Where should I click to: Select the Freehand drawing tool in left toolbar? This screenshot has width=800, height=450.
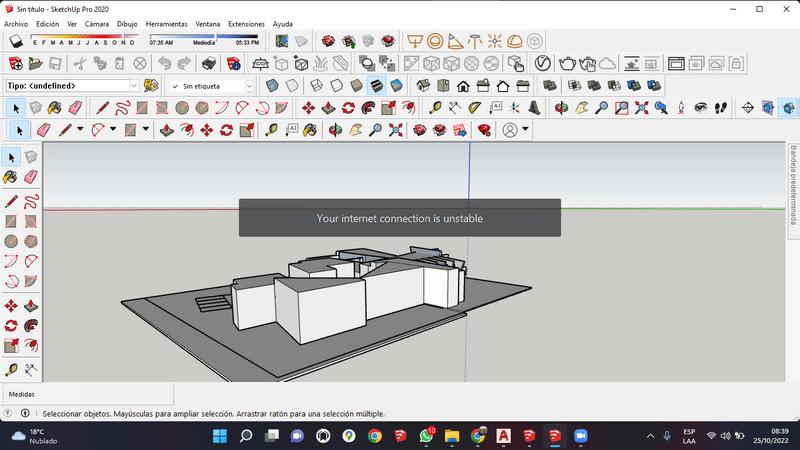[x=30, y=200]
